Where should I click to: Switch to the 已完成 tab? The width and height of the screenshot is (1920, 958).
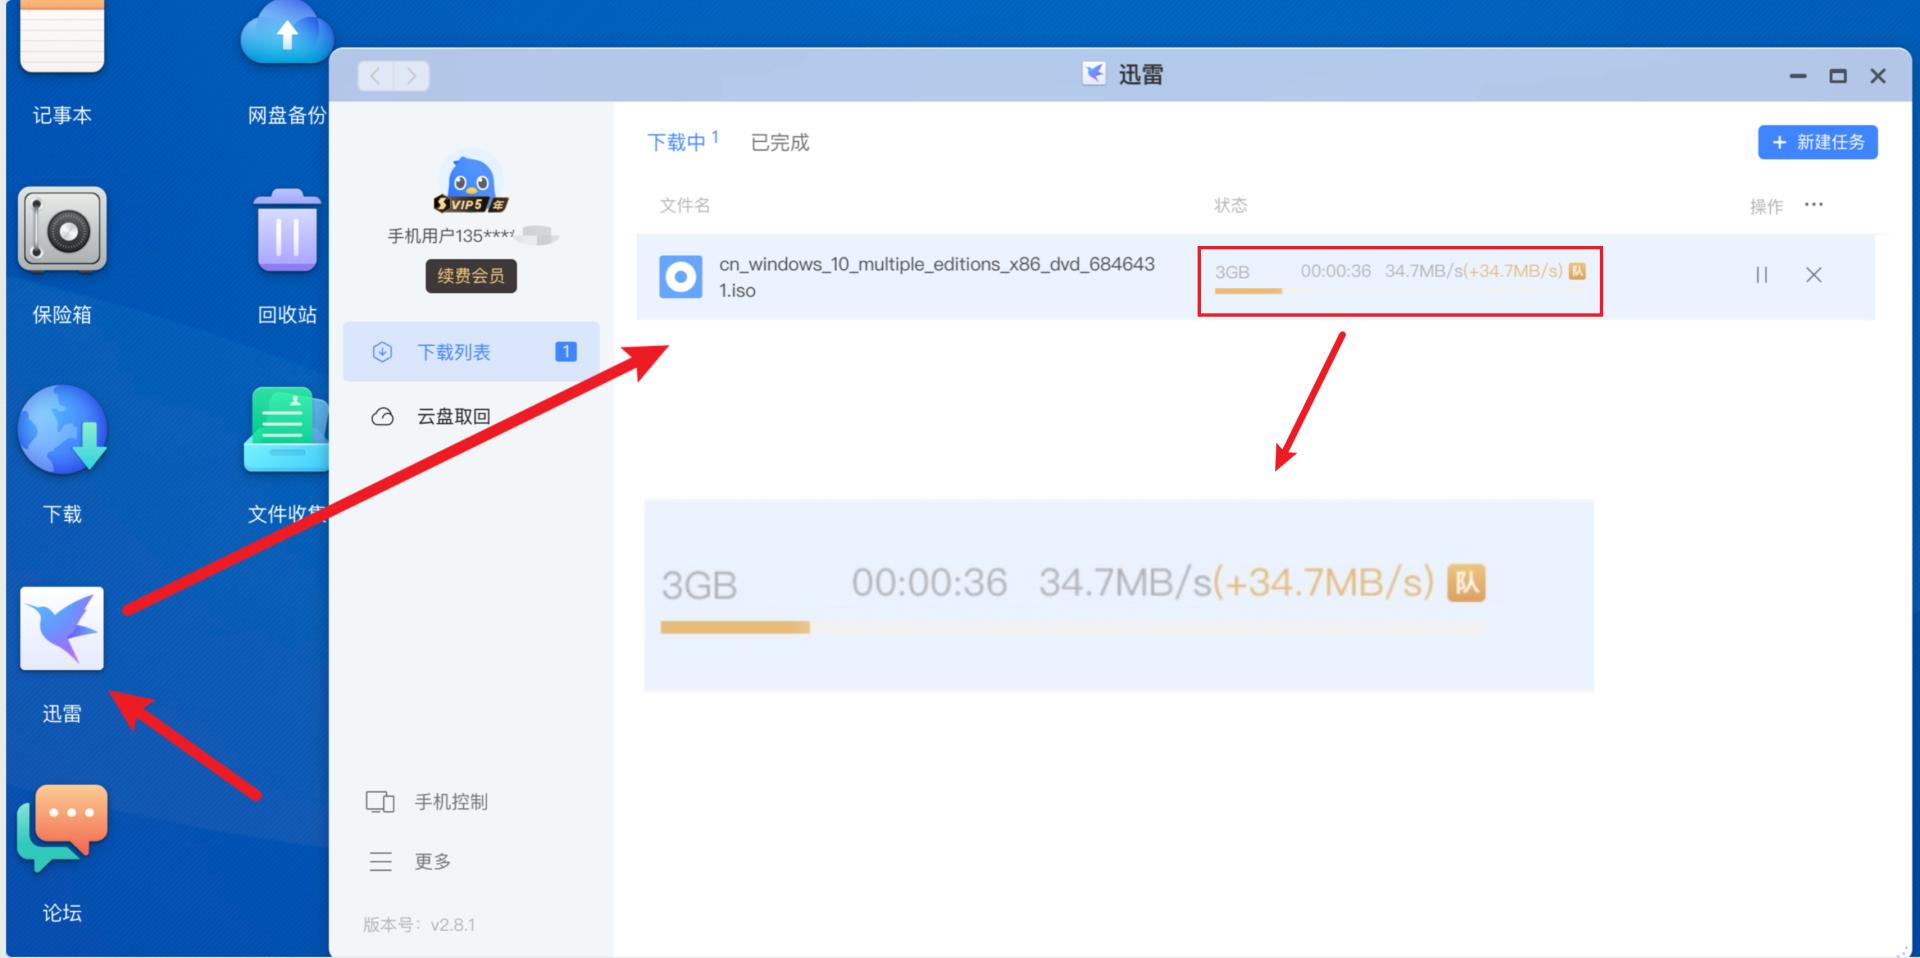[778, 142]
